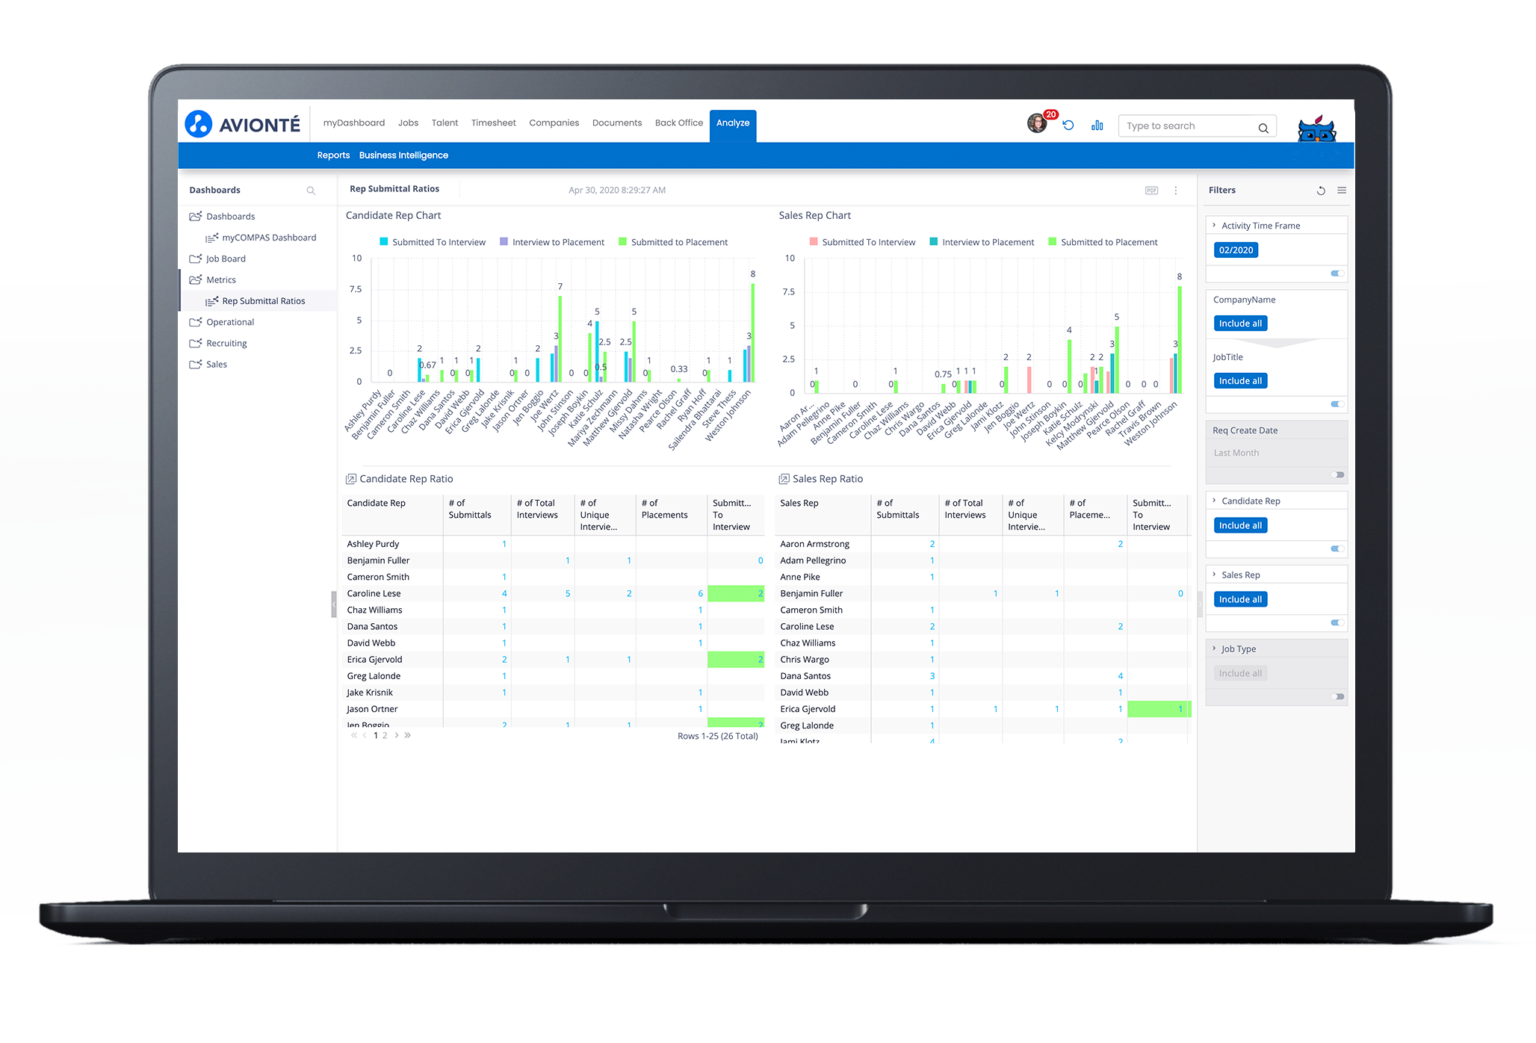Toggle Submitted to Placement swatch in Candidate chart
The height and width of the screenshot is (1043, 1536).
click(x=623, y=242)
